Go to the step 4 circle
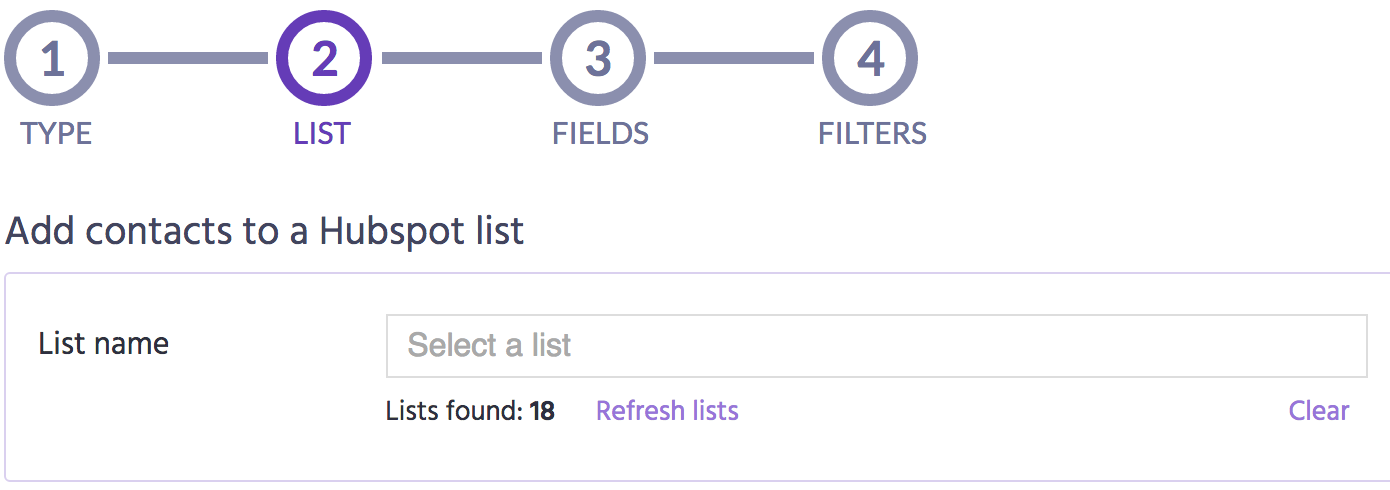Viewport: 1390px width, 490px height. click(x=870, y=59)
